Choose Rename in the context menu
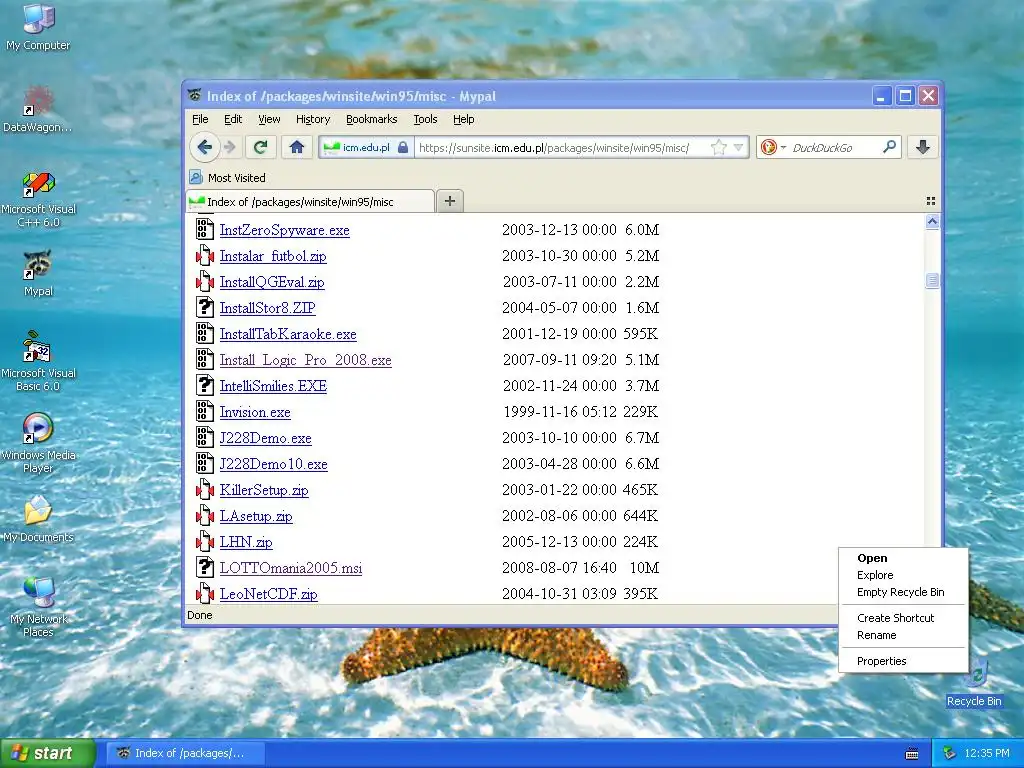 pos(876,635)
